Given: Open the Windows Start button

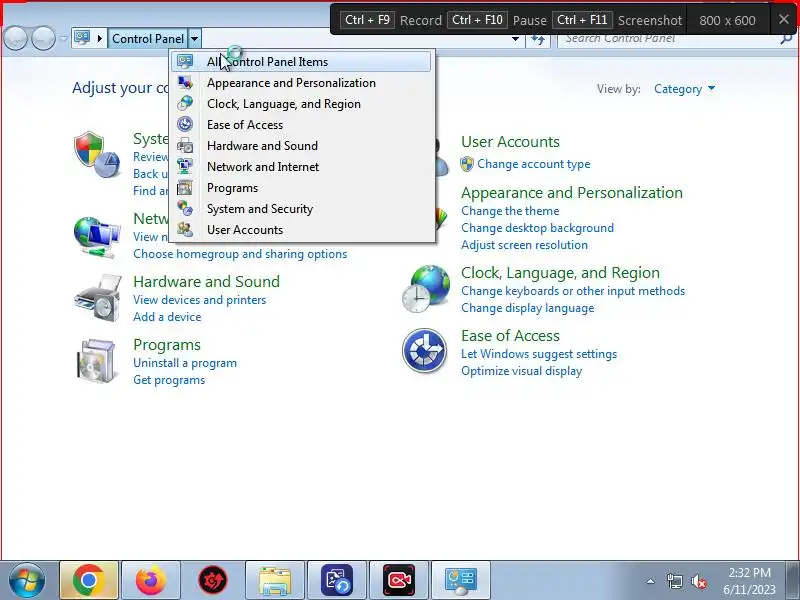Looking at the screenshot, I should click(x=27, y=580).
